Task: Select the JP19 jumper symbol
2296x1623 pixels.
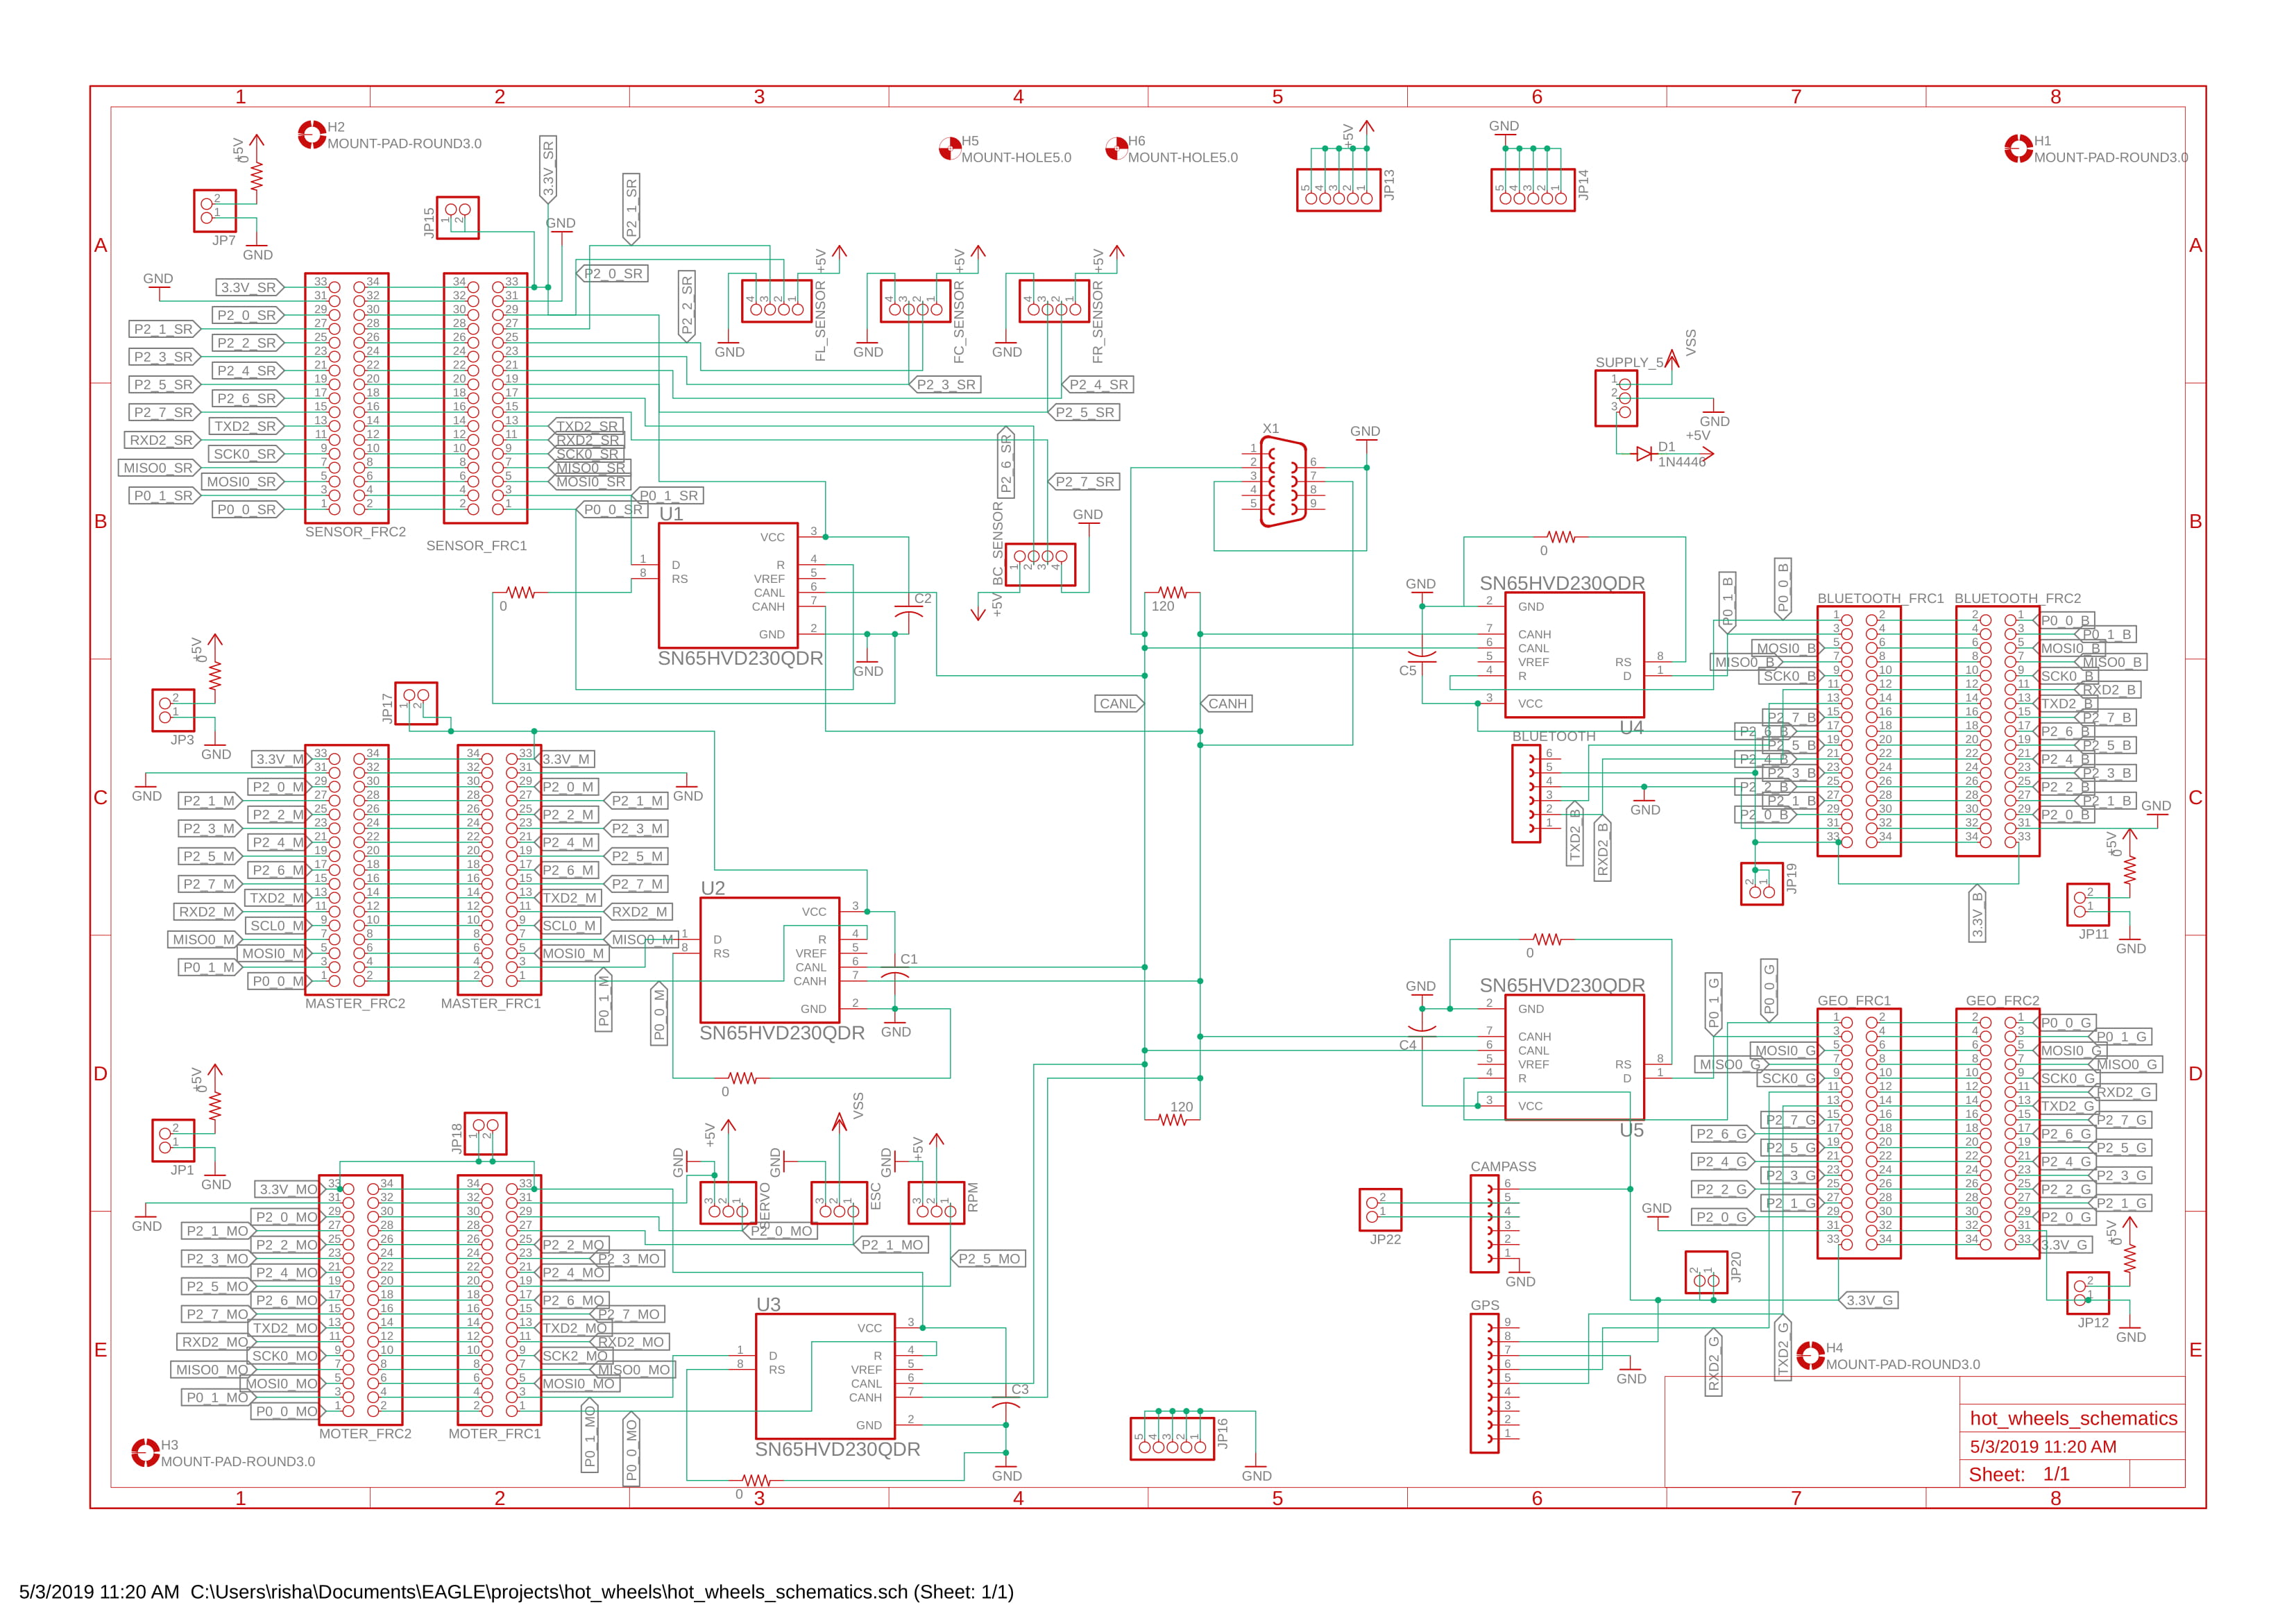Action: pyautogui.click(x=1762, y=884)
